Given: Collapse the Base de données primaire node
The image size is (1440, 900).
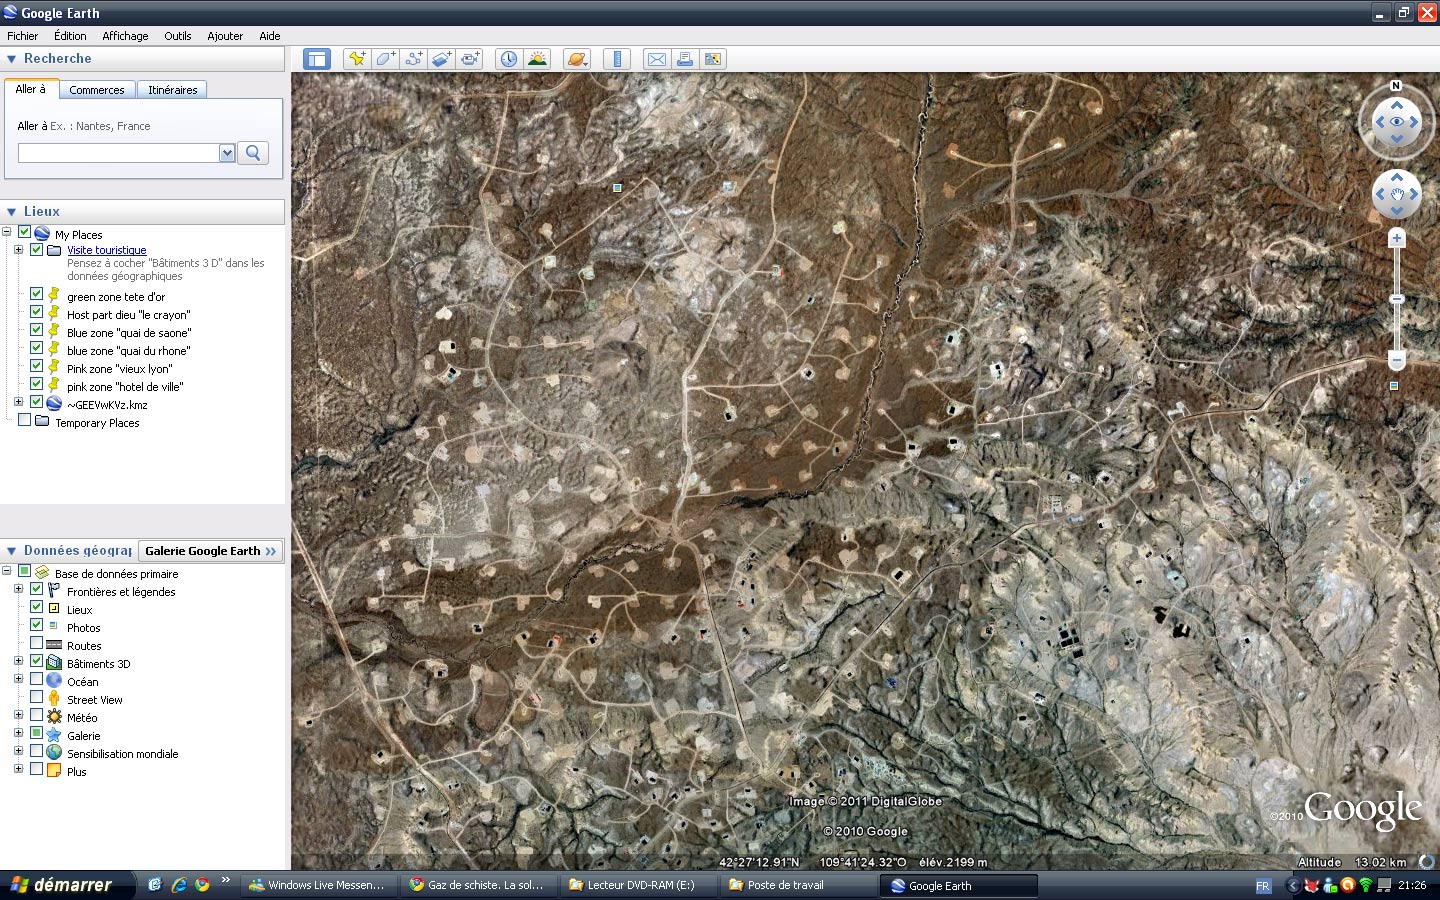Looking at the screenshot, I should click(7, 571).
